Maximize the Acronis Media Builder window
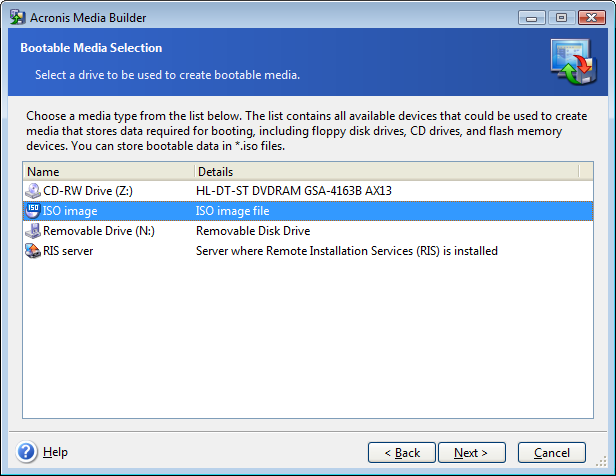The height and width of the screenshot is (476, 616). point(559,16)
